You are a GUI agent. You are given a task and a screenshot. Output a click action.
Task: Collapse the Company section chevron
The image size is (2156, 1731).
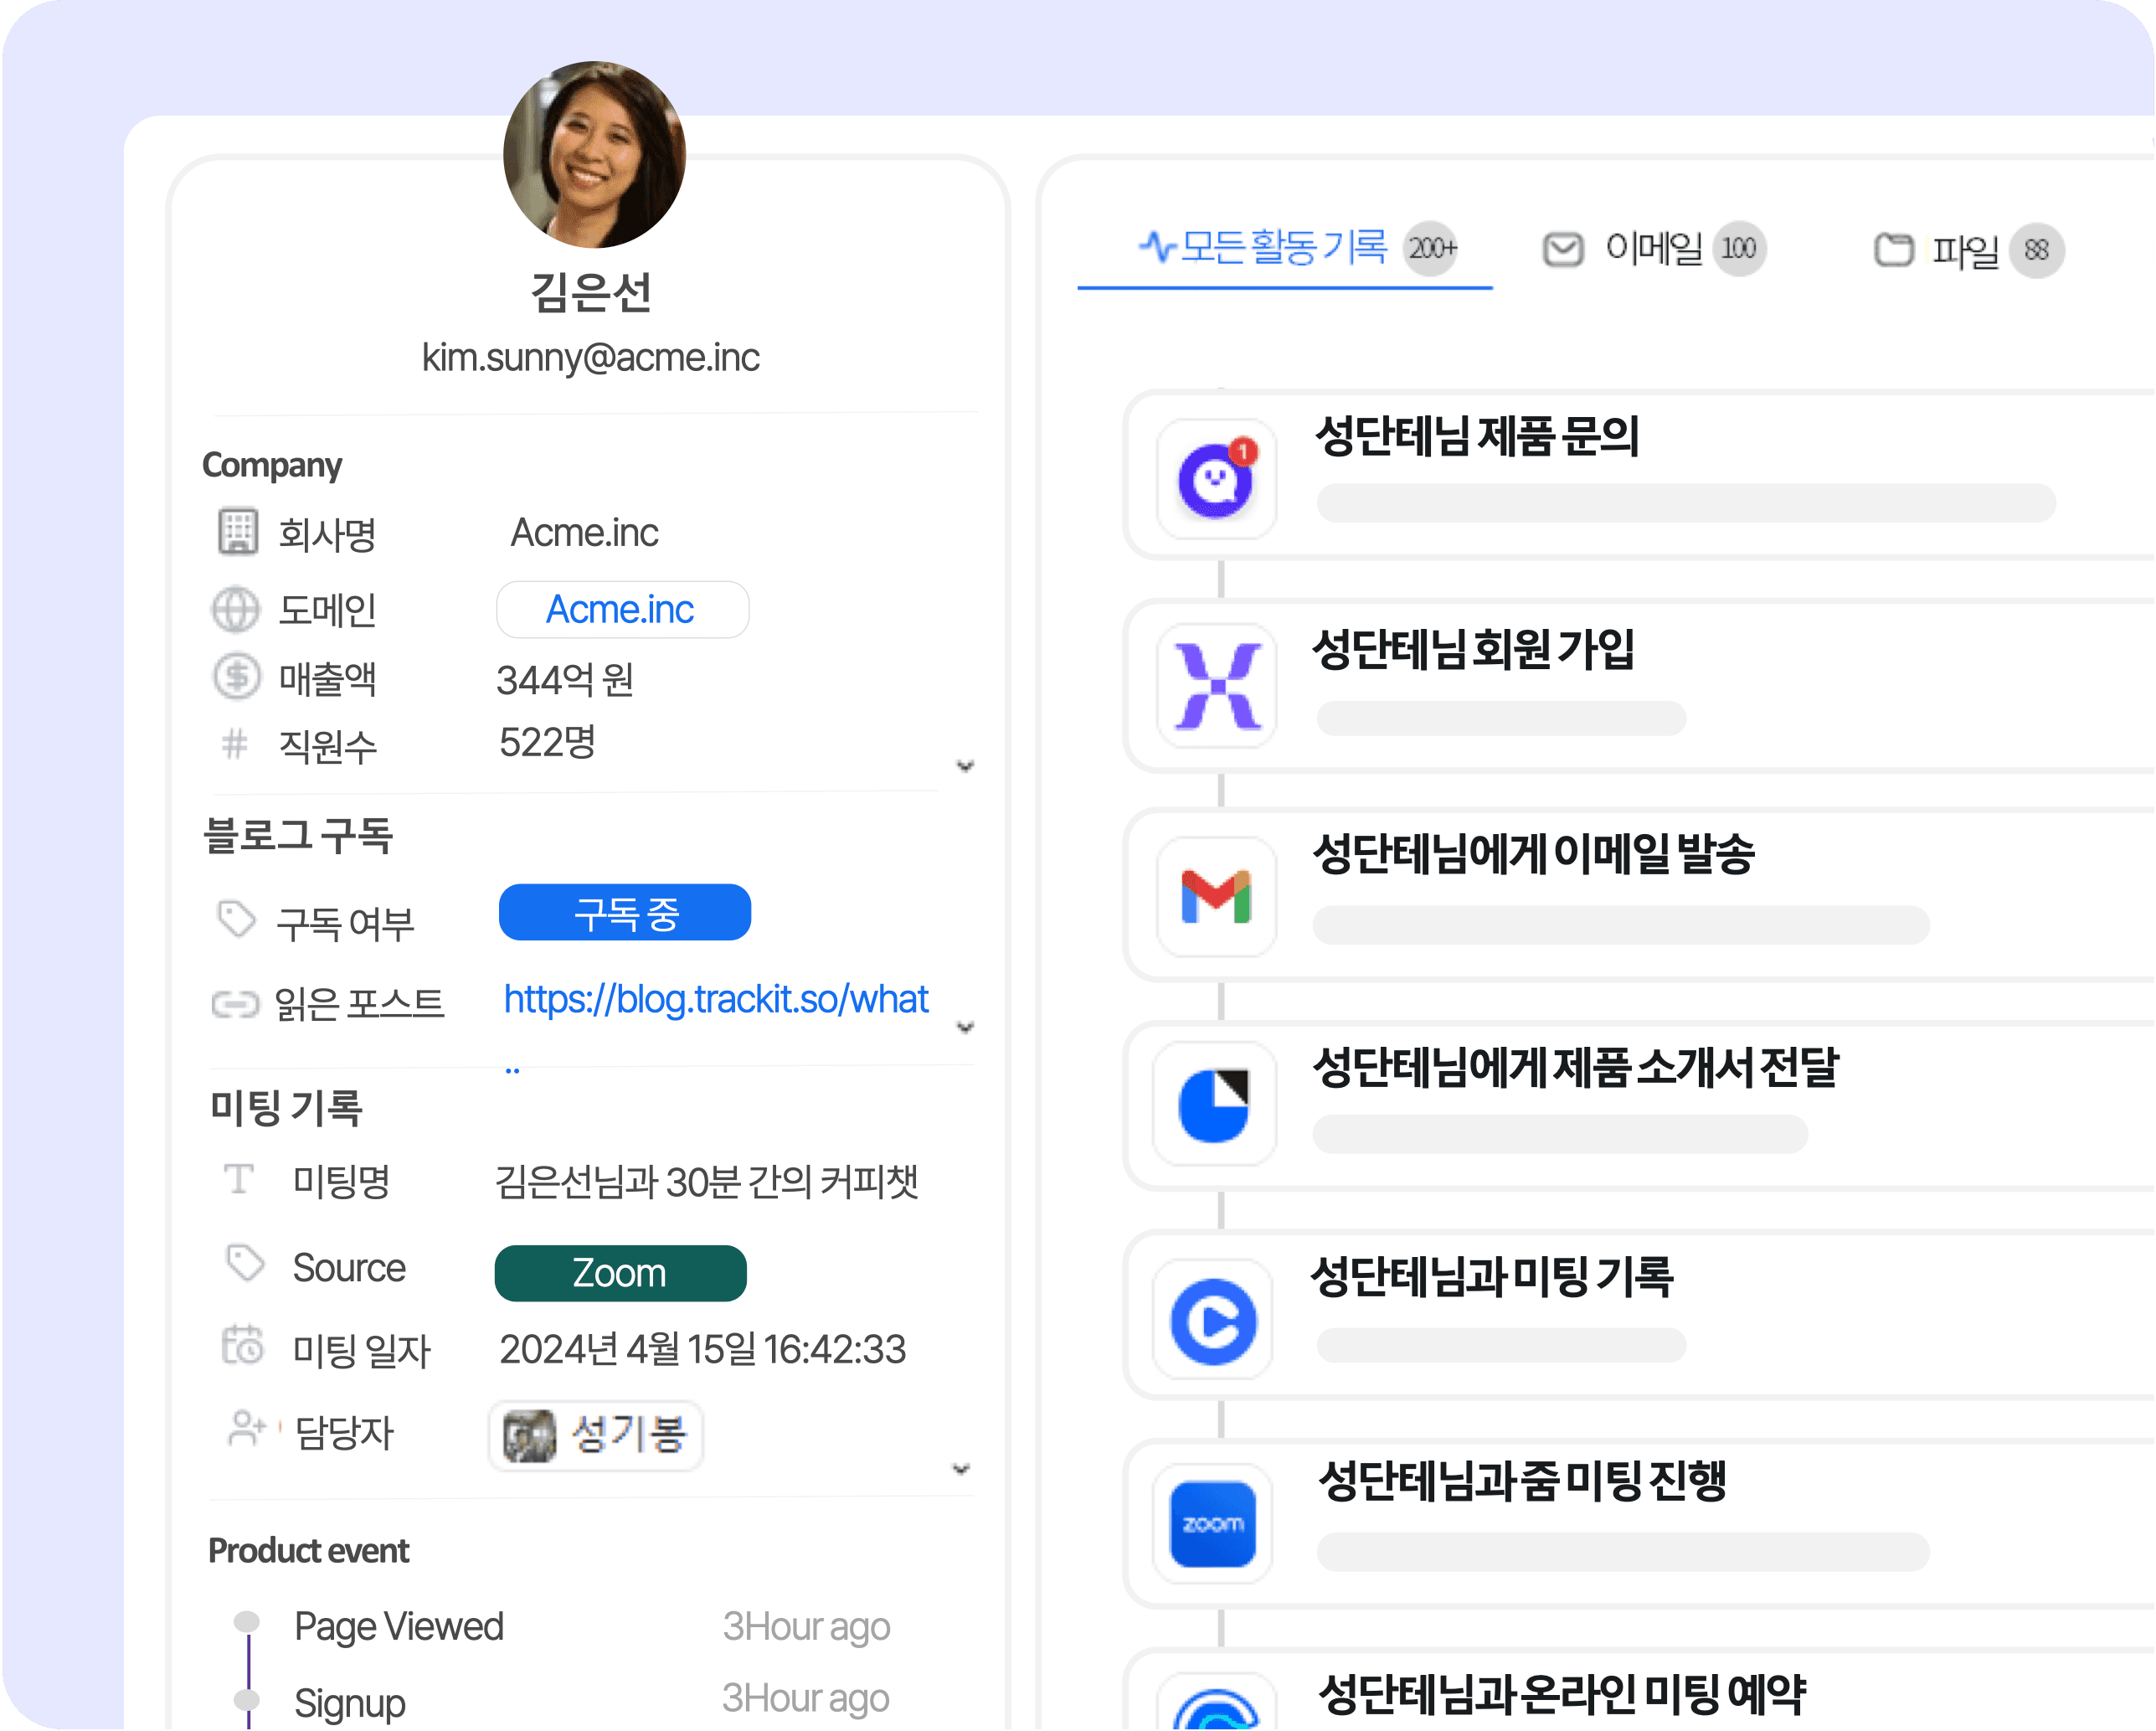click(x=965, y=767)
